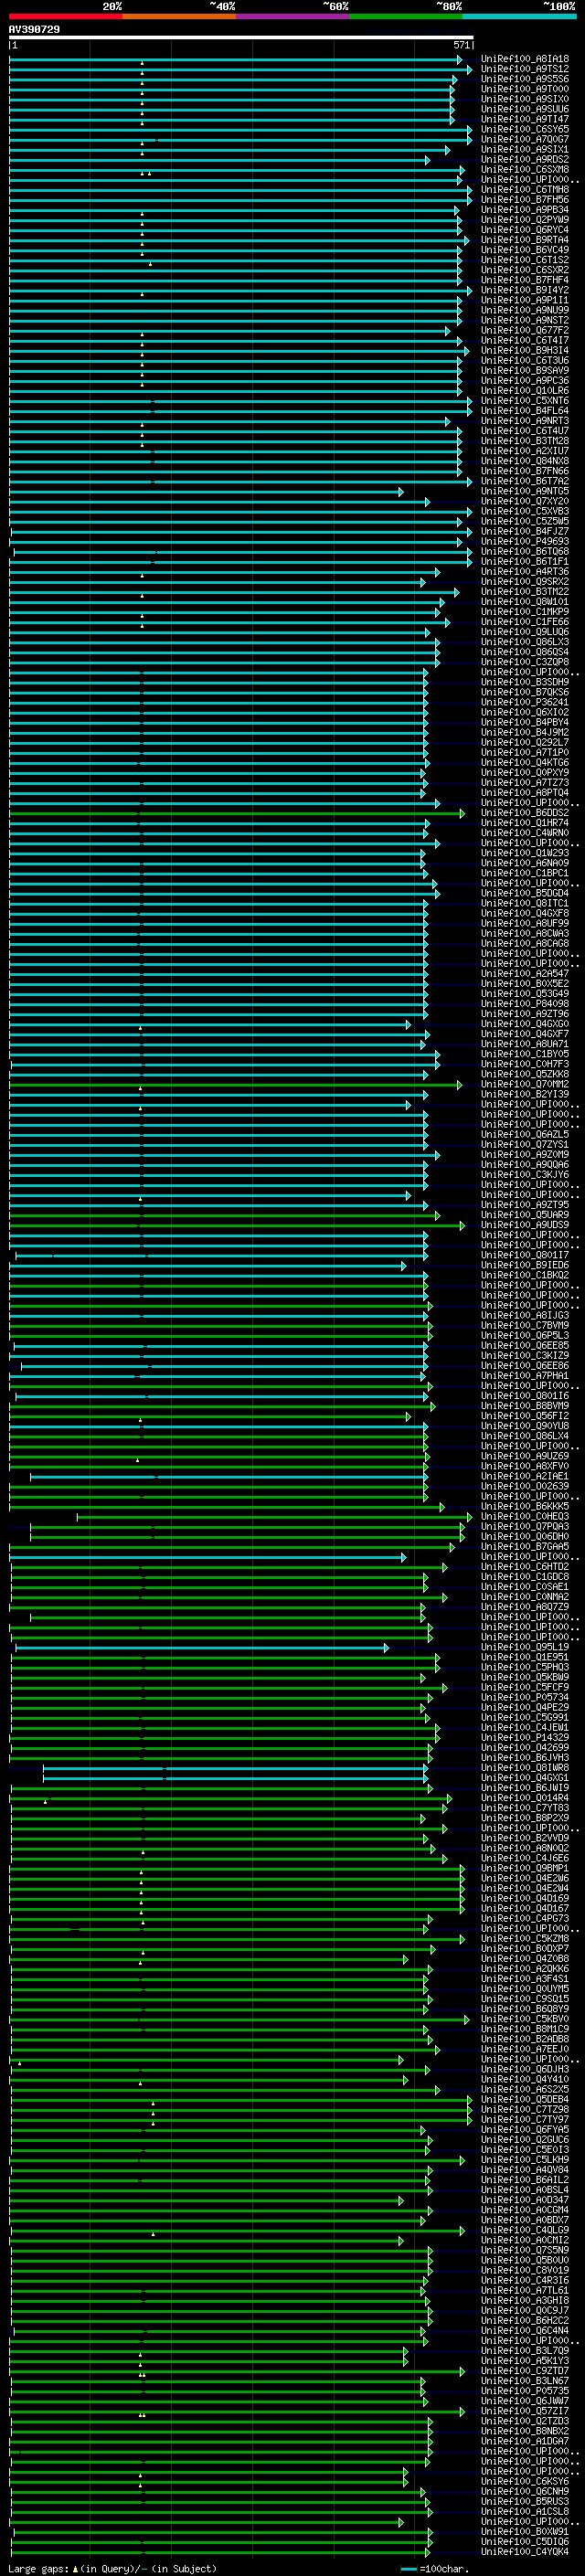Select hit label UniRef100_C4QLG9

525,2230
